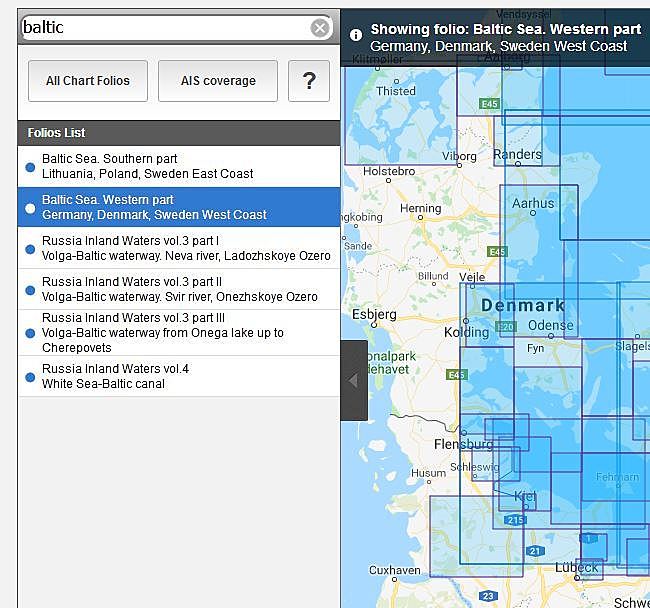Image resolution: width=650 pixels, height=608 pixels.
Task: Click Husum on the map
Action: point(428,473)
